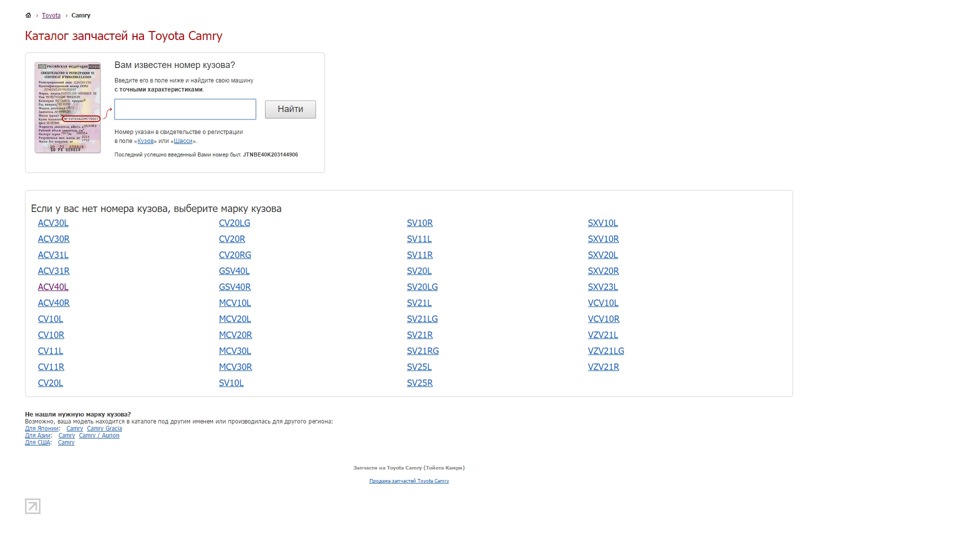Open the «Шасси» field link
The height and width of the screenshot is (540, 960).
[183, 141]
